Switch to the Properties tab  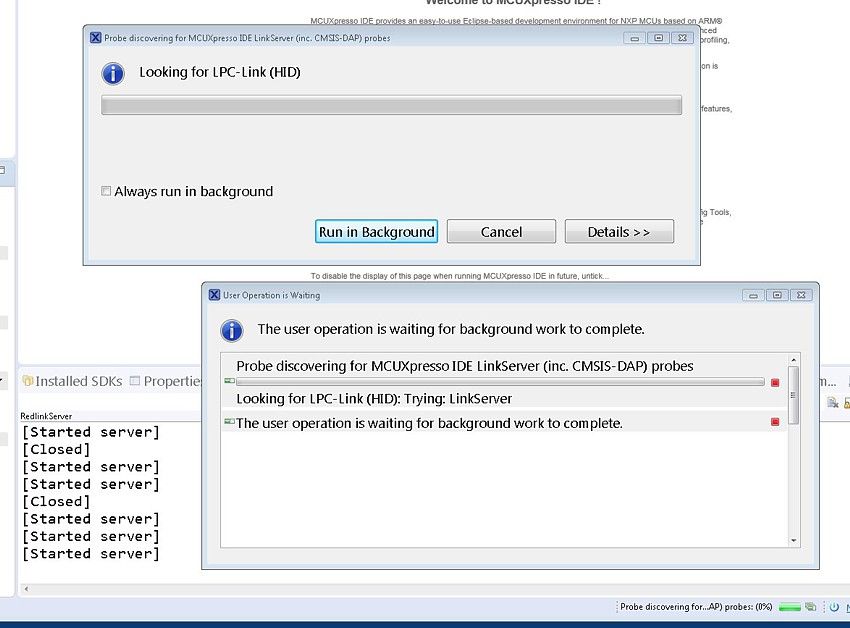(166, 381)
